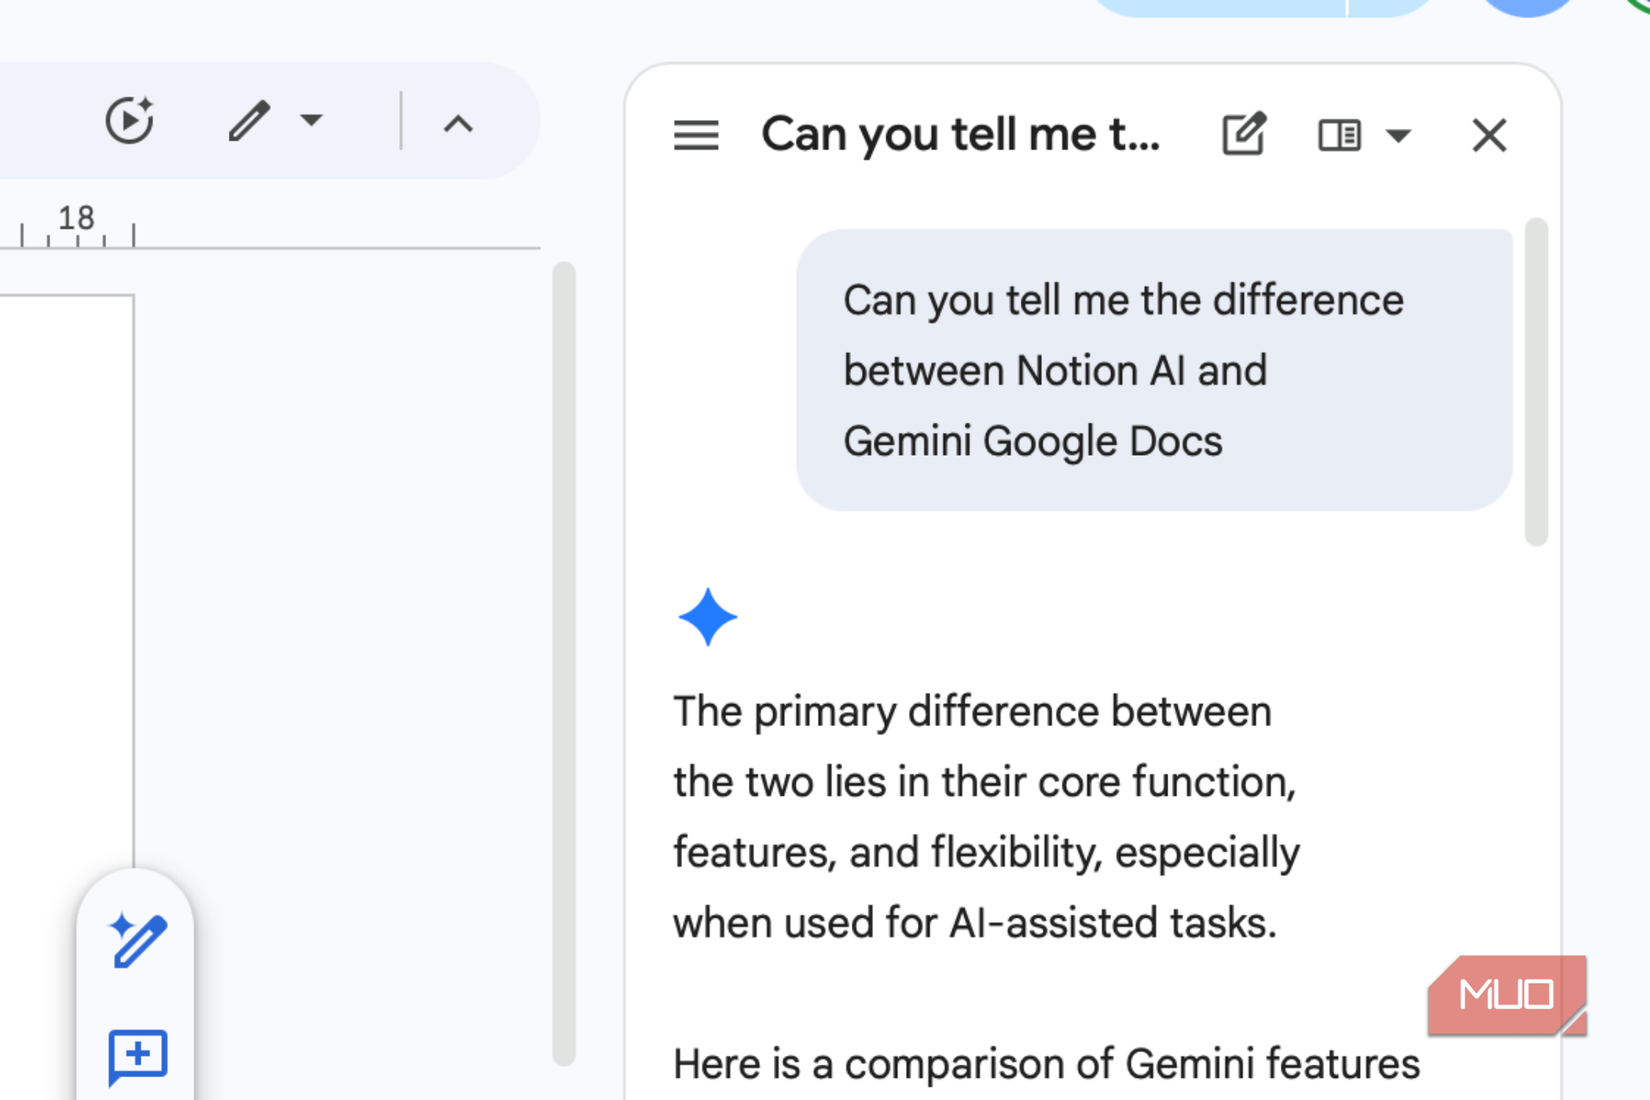Click the chat title 'Can you tell me t...'

click(961, 134)
